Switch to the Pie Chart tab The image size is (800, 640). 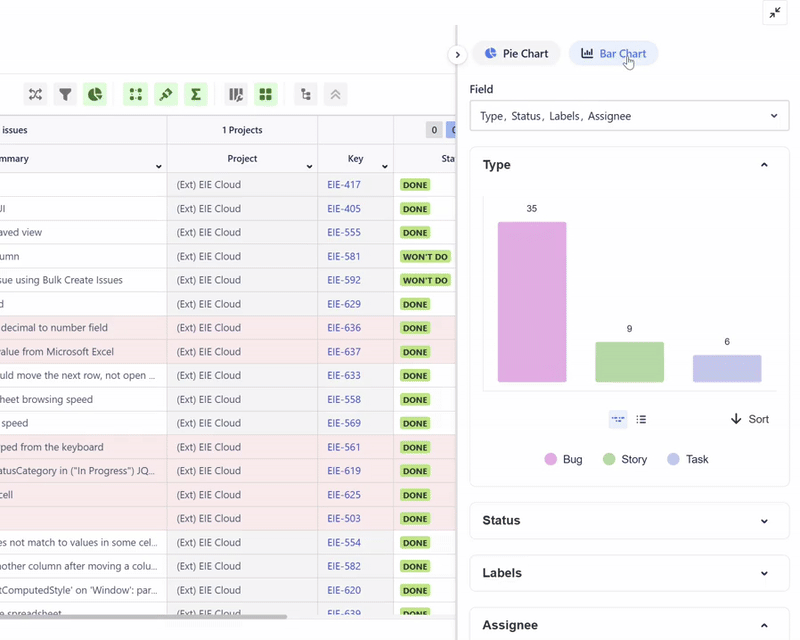[516, 54]
